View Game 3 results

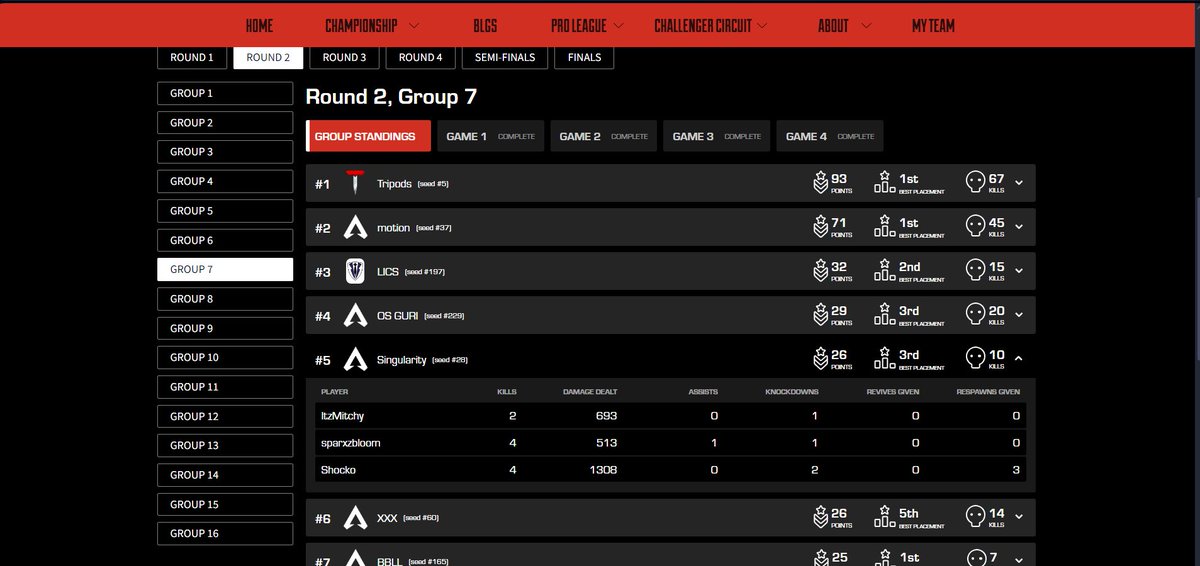(x=717, y=136)
